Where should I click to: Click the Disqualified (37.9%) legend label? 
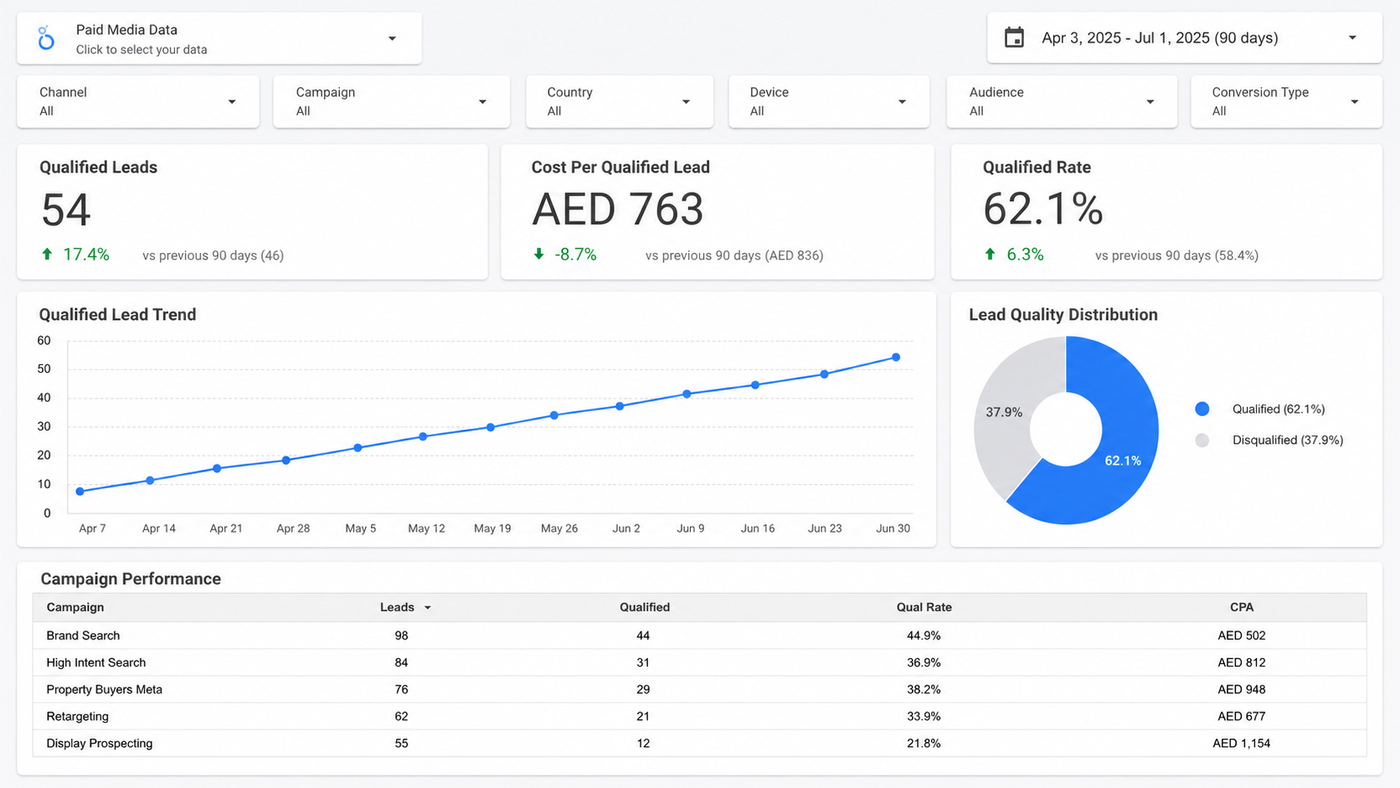coord(1288,440)
